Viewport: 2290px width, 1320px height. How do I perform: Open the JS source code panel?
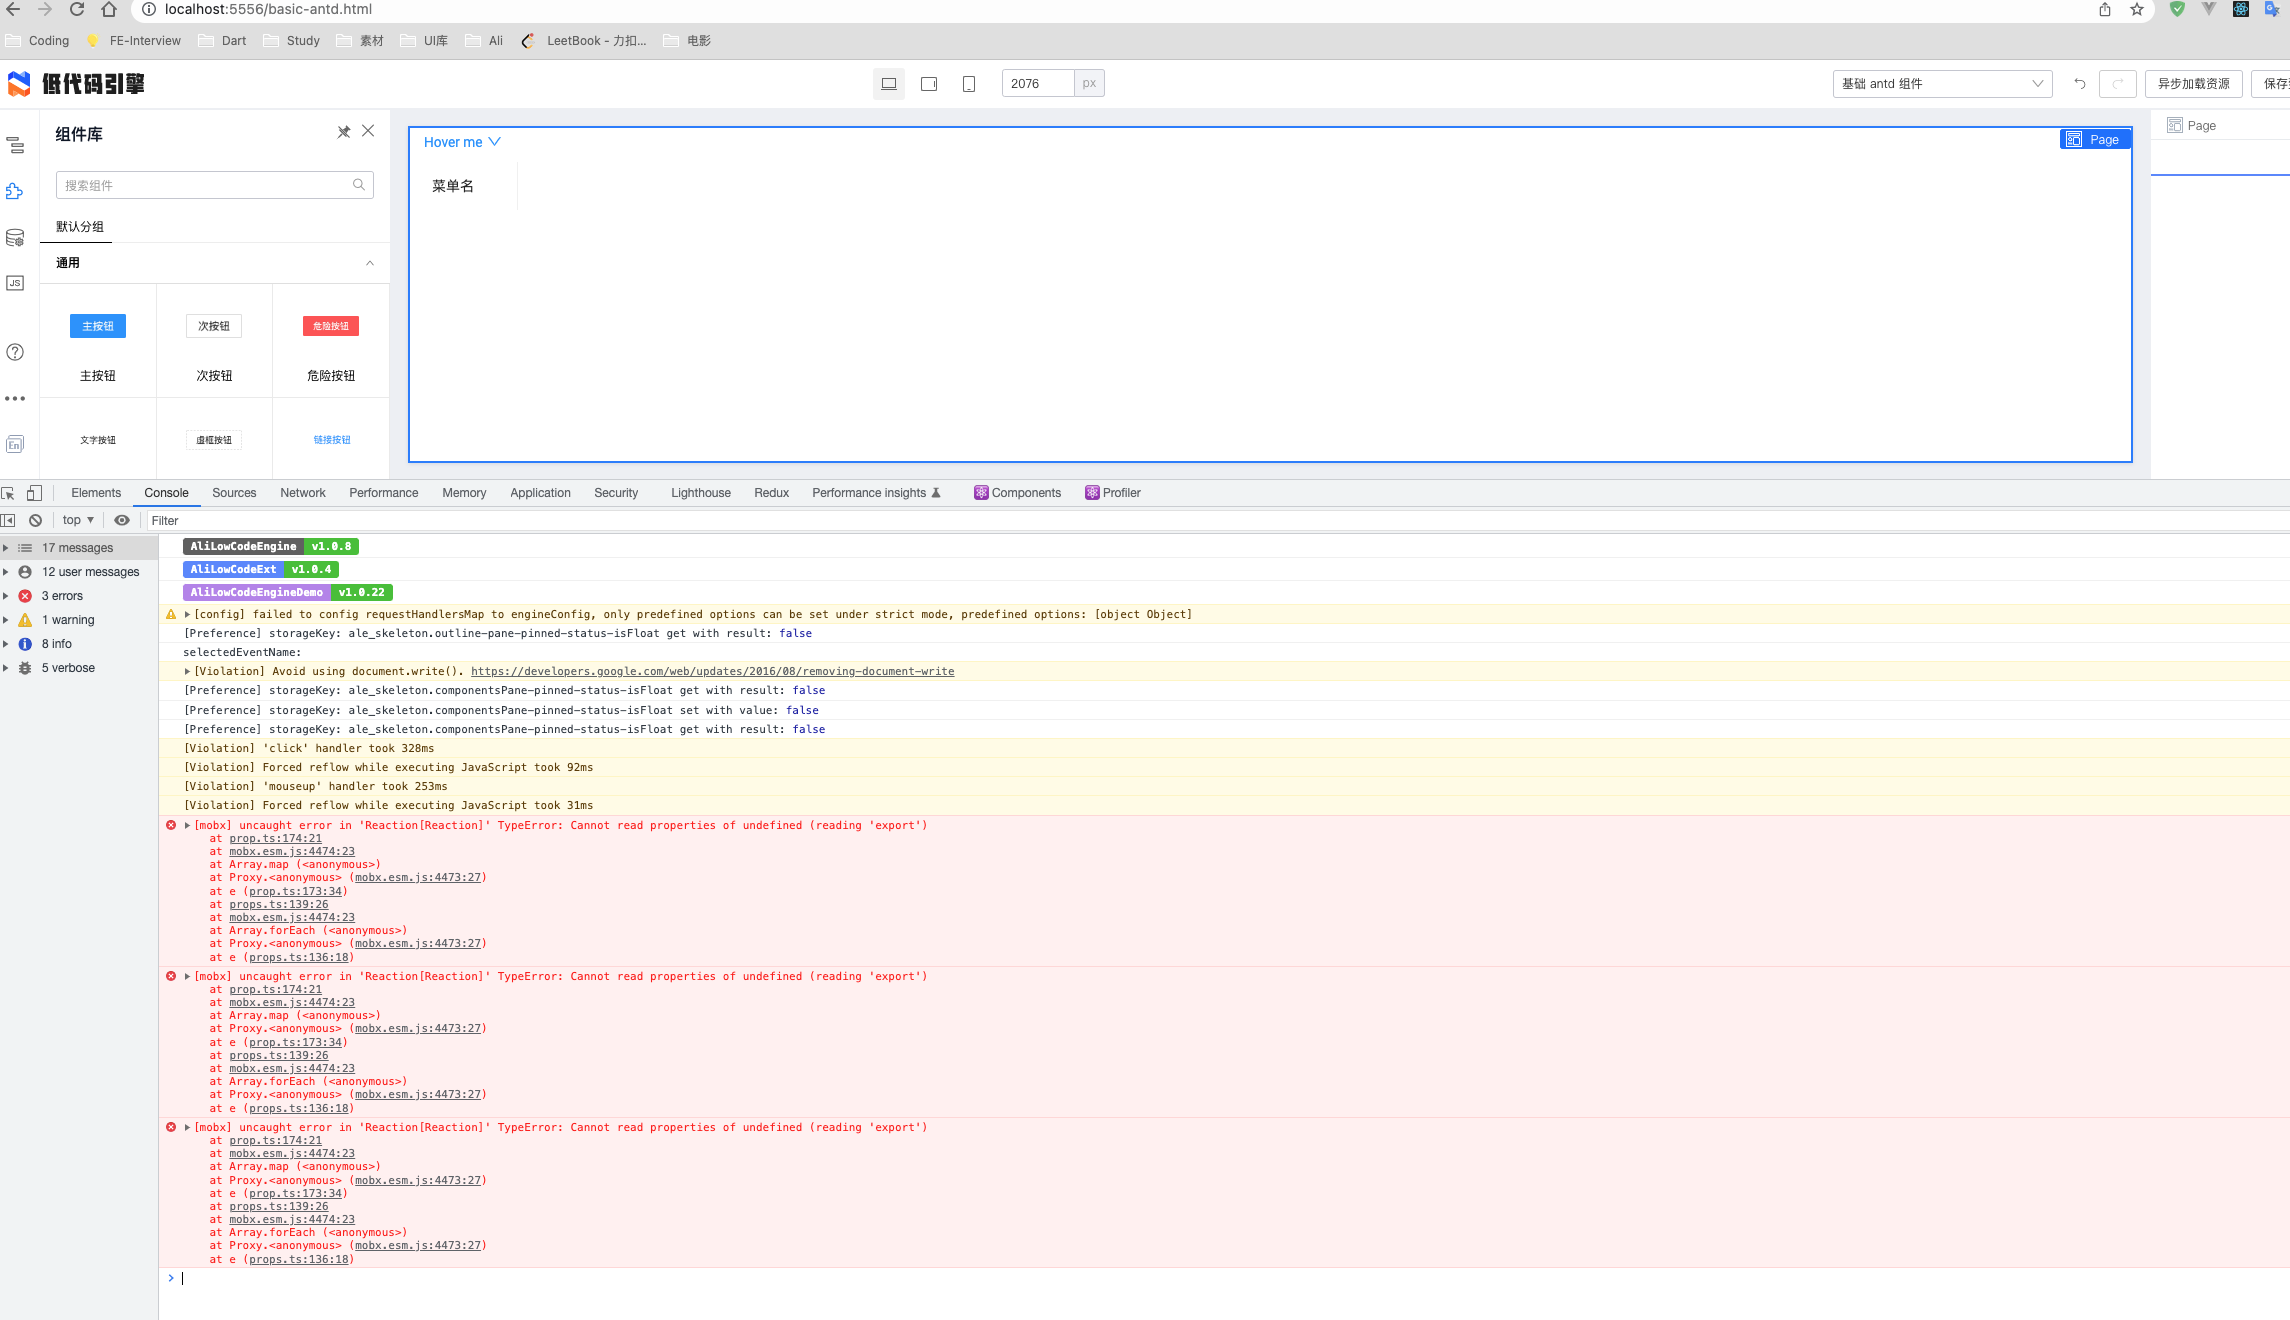[x=15, y=283]
